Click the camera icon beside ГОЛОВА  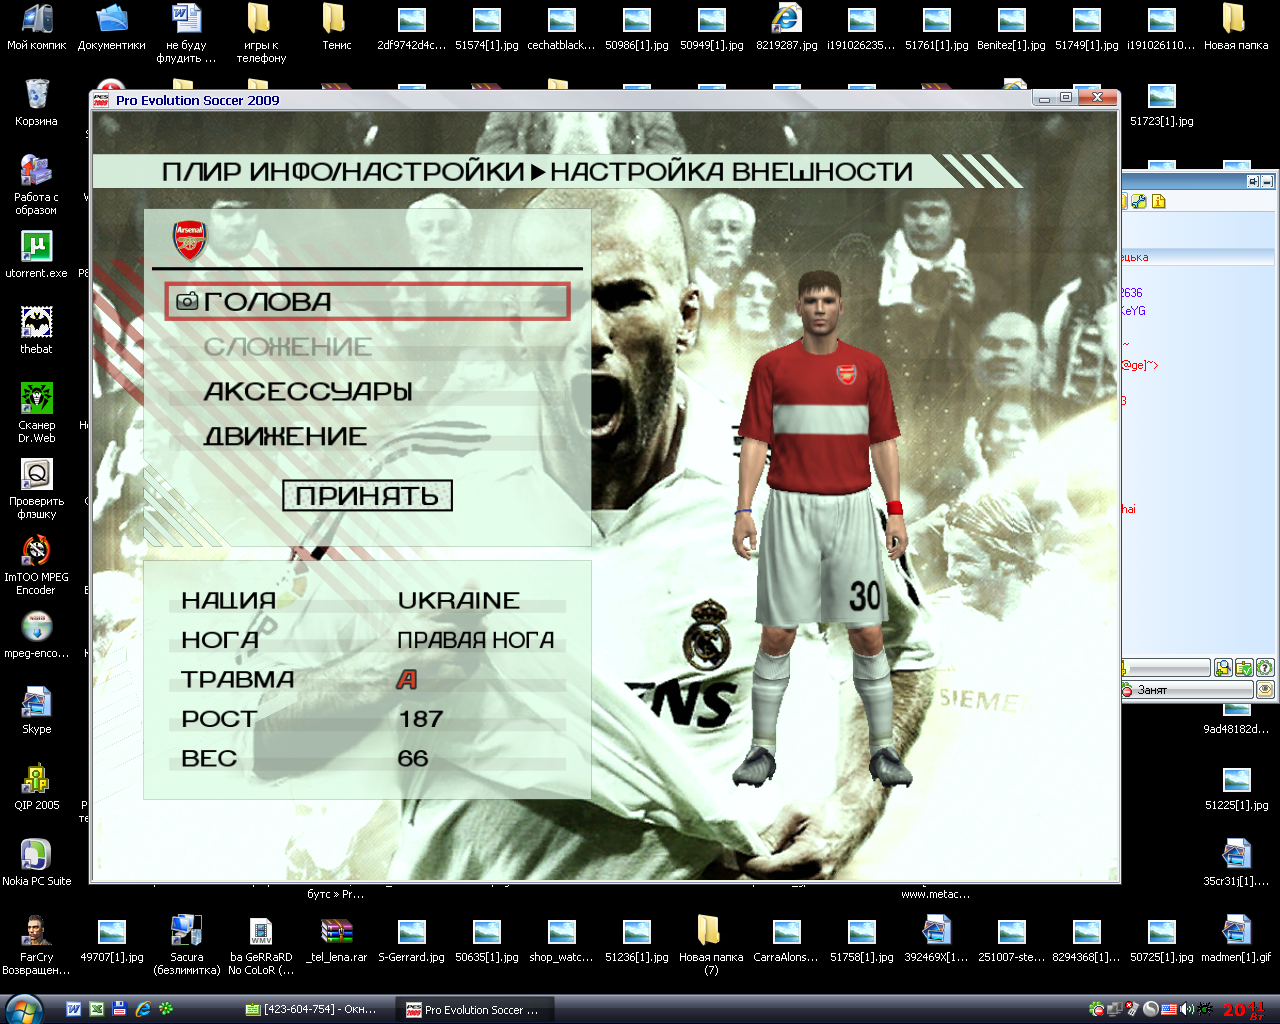(x=187, y=301)
